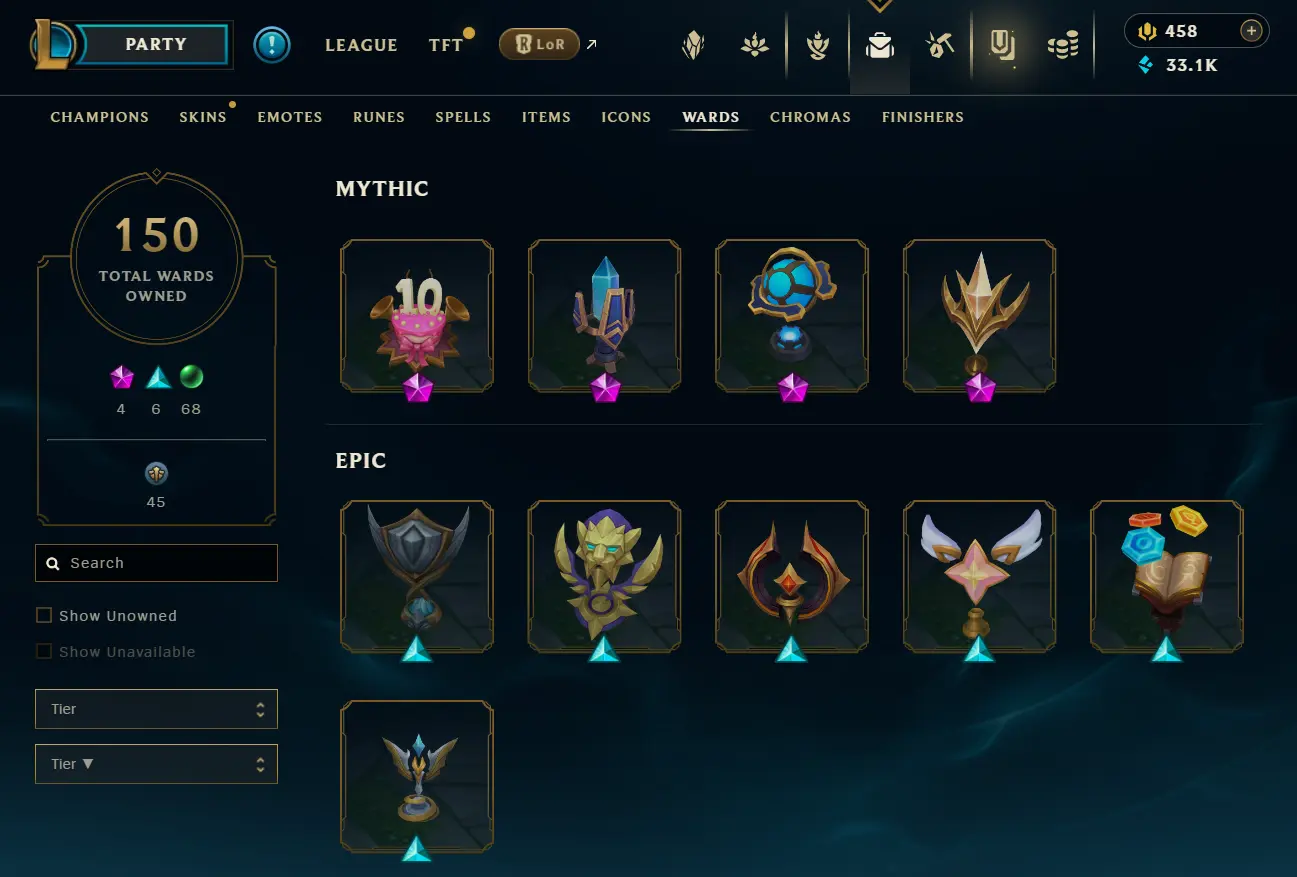
Task: Switch to the Skins tab
Action: [203, 117]
